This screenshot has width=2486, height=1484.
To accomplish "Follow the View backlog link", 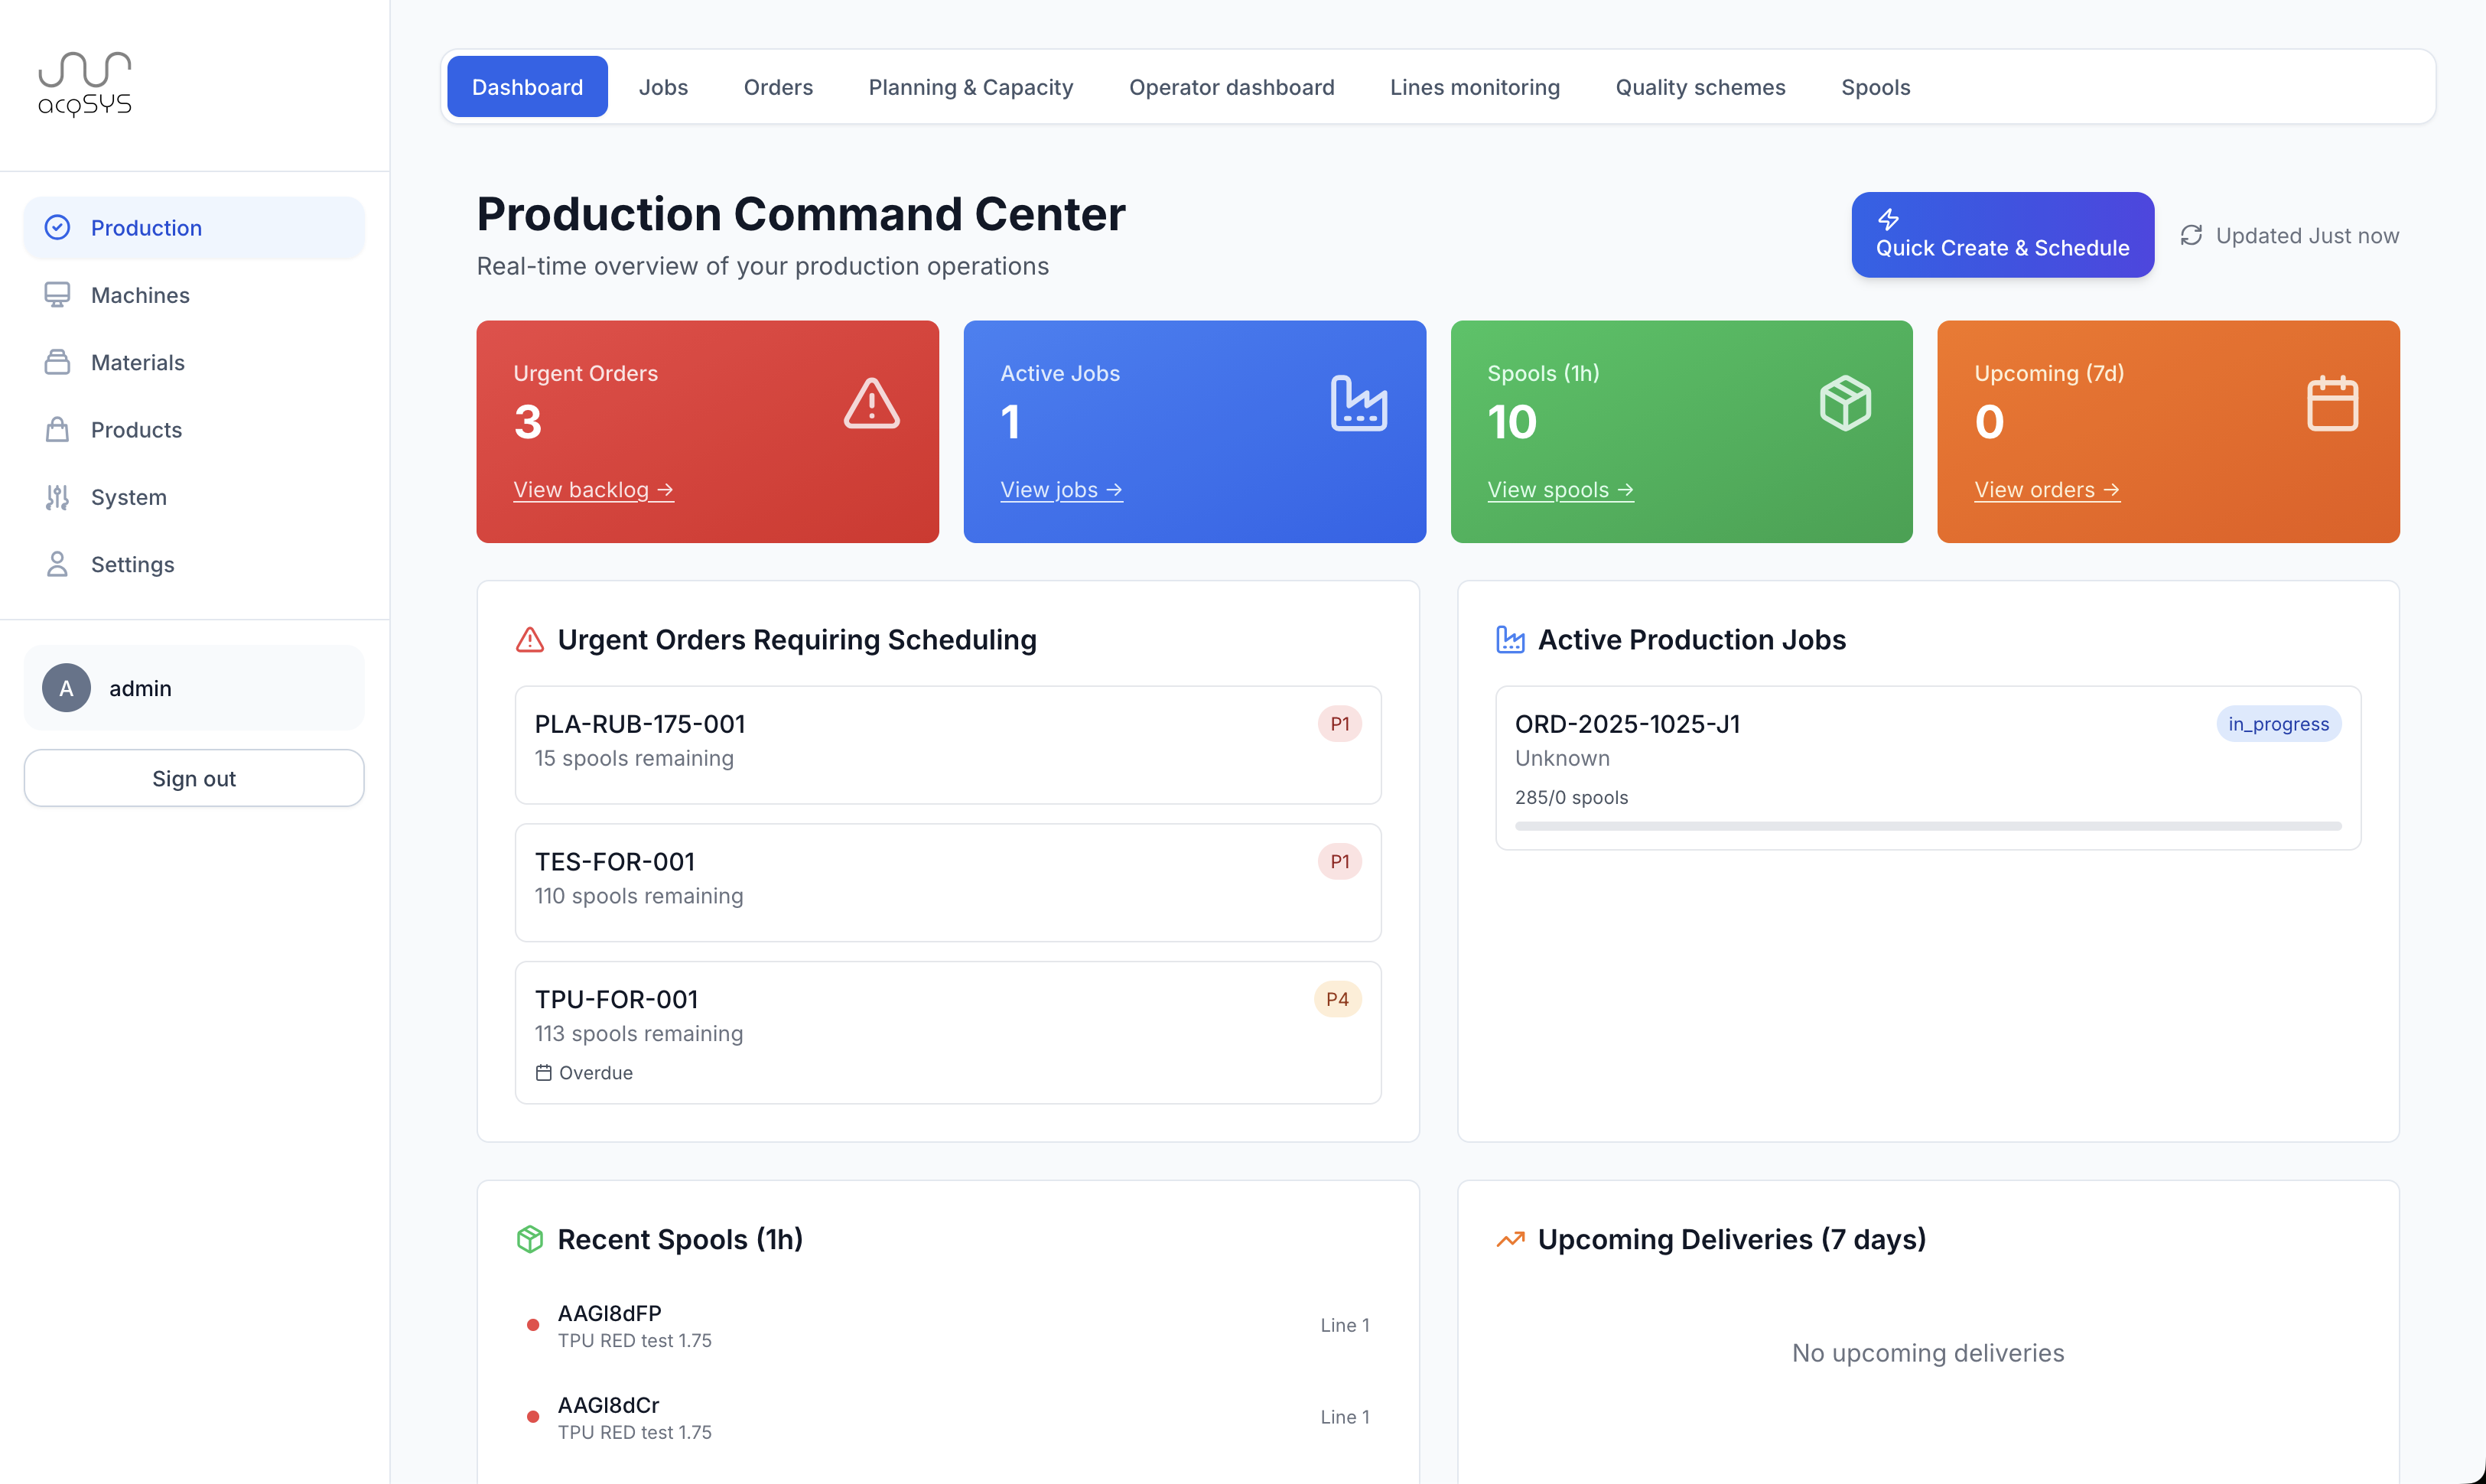I will pyautogui.click(x=593, y=490).
